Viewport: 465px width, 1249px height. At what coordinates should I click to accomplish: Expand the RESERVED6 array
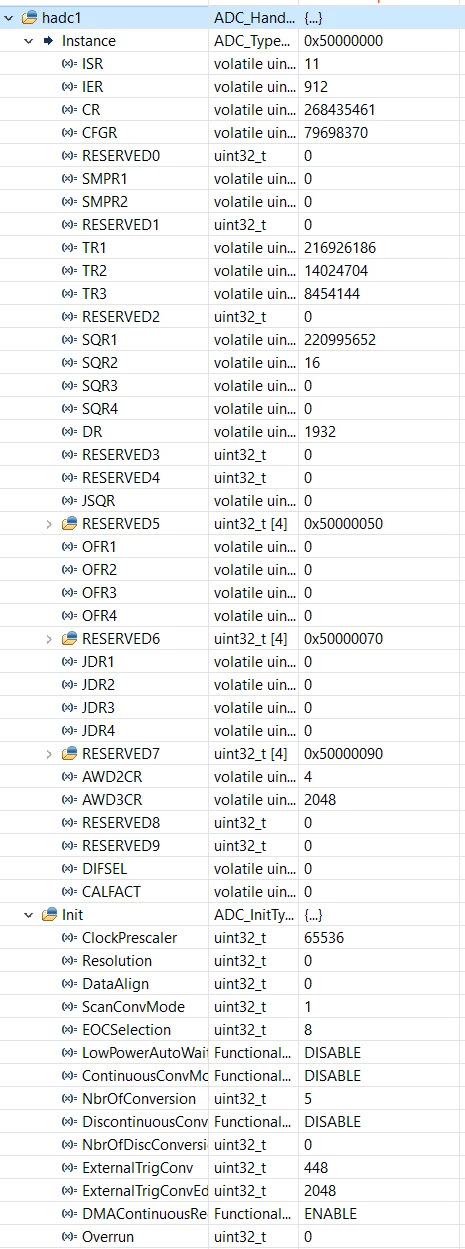(49, 639)
